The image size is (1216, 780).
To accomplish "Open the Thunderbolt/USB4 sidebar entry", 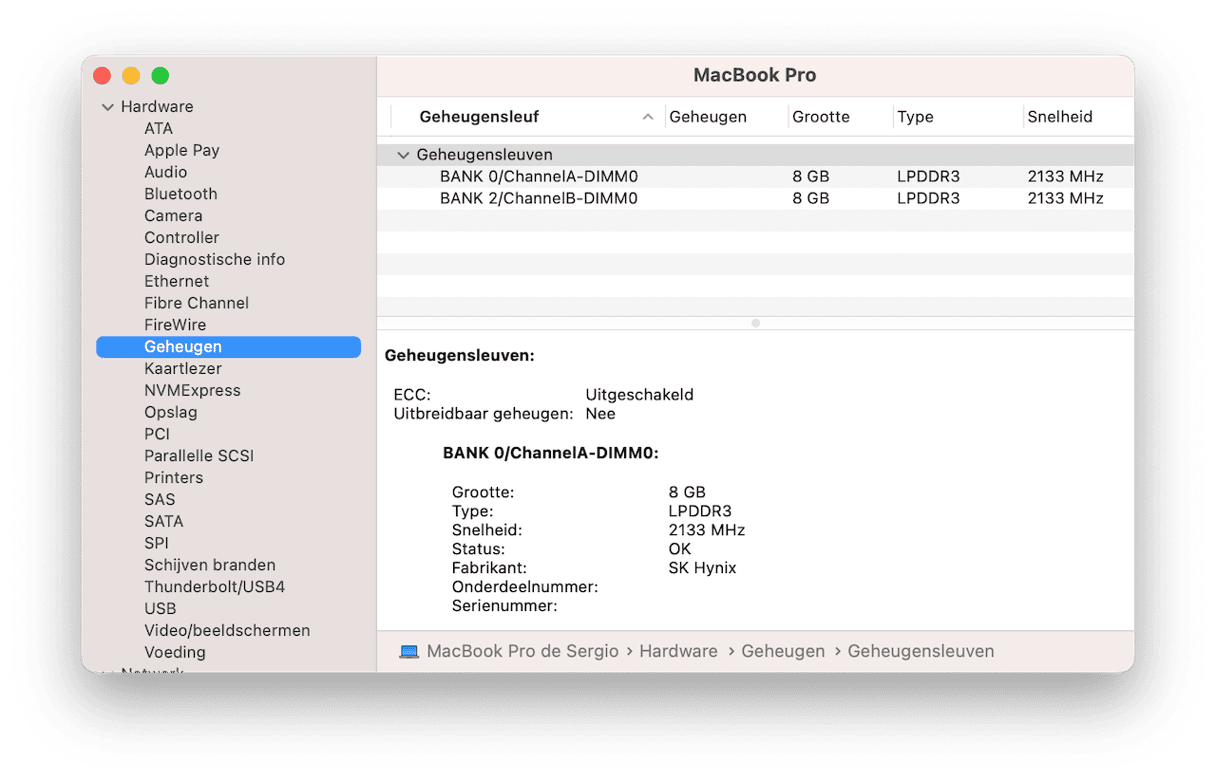I will [214, 587].
